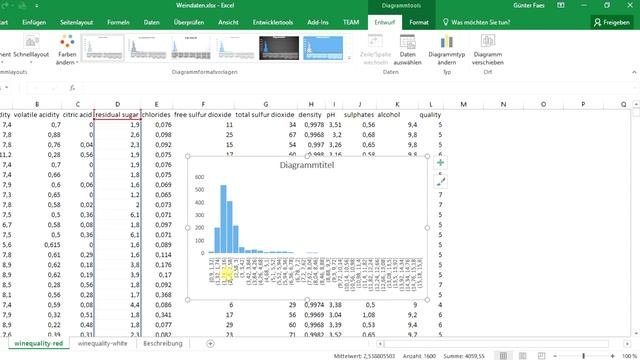The height and width of the screenshot is (360, 640).
Task: Open the Entwicklertools ribbon tab
Action: tap(273, 22)
